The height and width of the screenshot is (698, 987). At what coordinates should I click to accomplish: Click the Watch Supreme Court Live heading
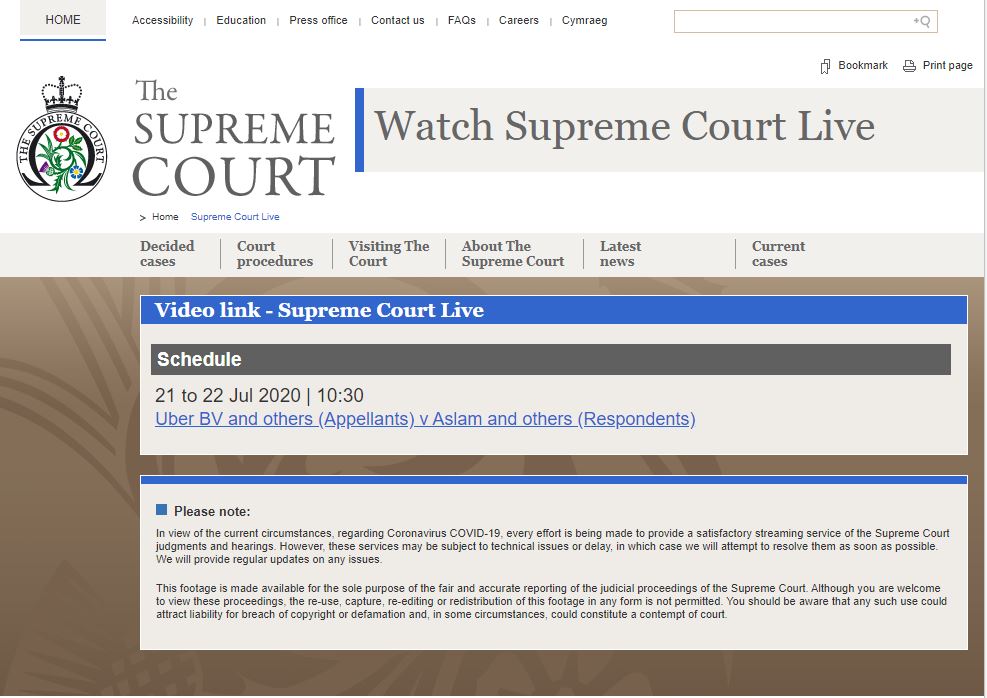[624, 126]
